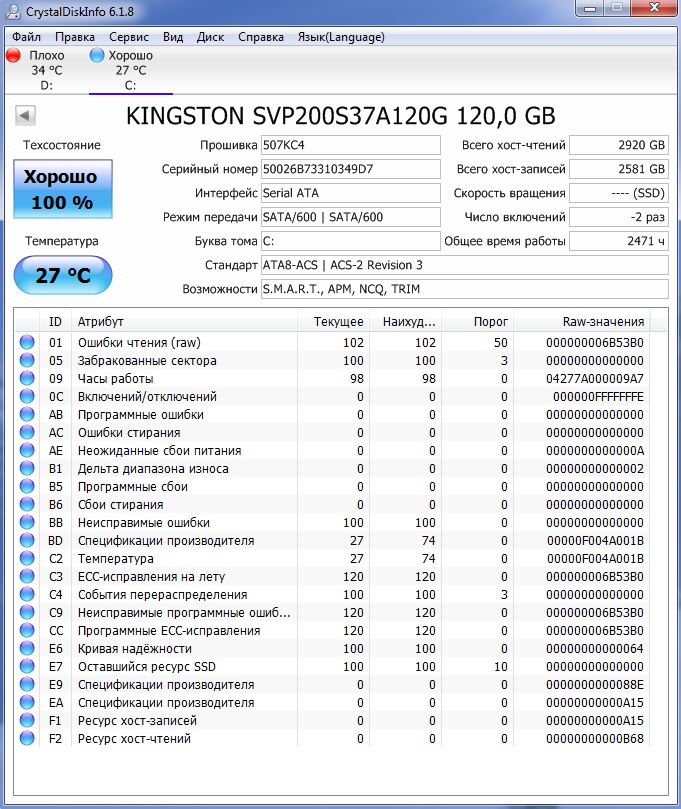Click the rotation speed value ---- (SSD)
The image size is (681, 809).
tap(619, 193)
